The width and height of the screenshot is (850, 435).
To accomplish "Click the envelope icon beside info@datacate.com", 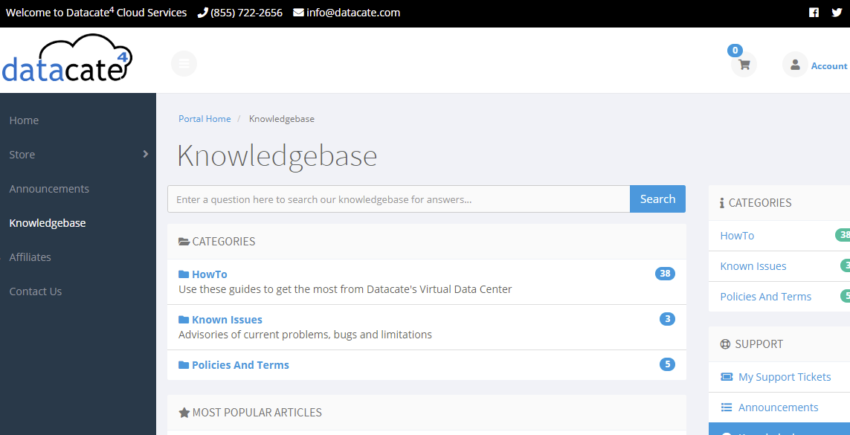I will (298, 12).
